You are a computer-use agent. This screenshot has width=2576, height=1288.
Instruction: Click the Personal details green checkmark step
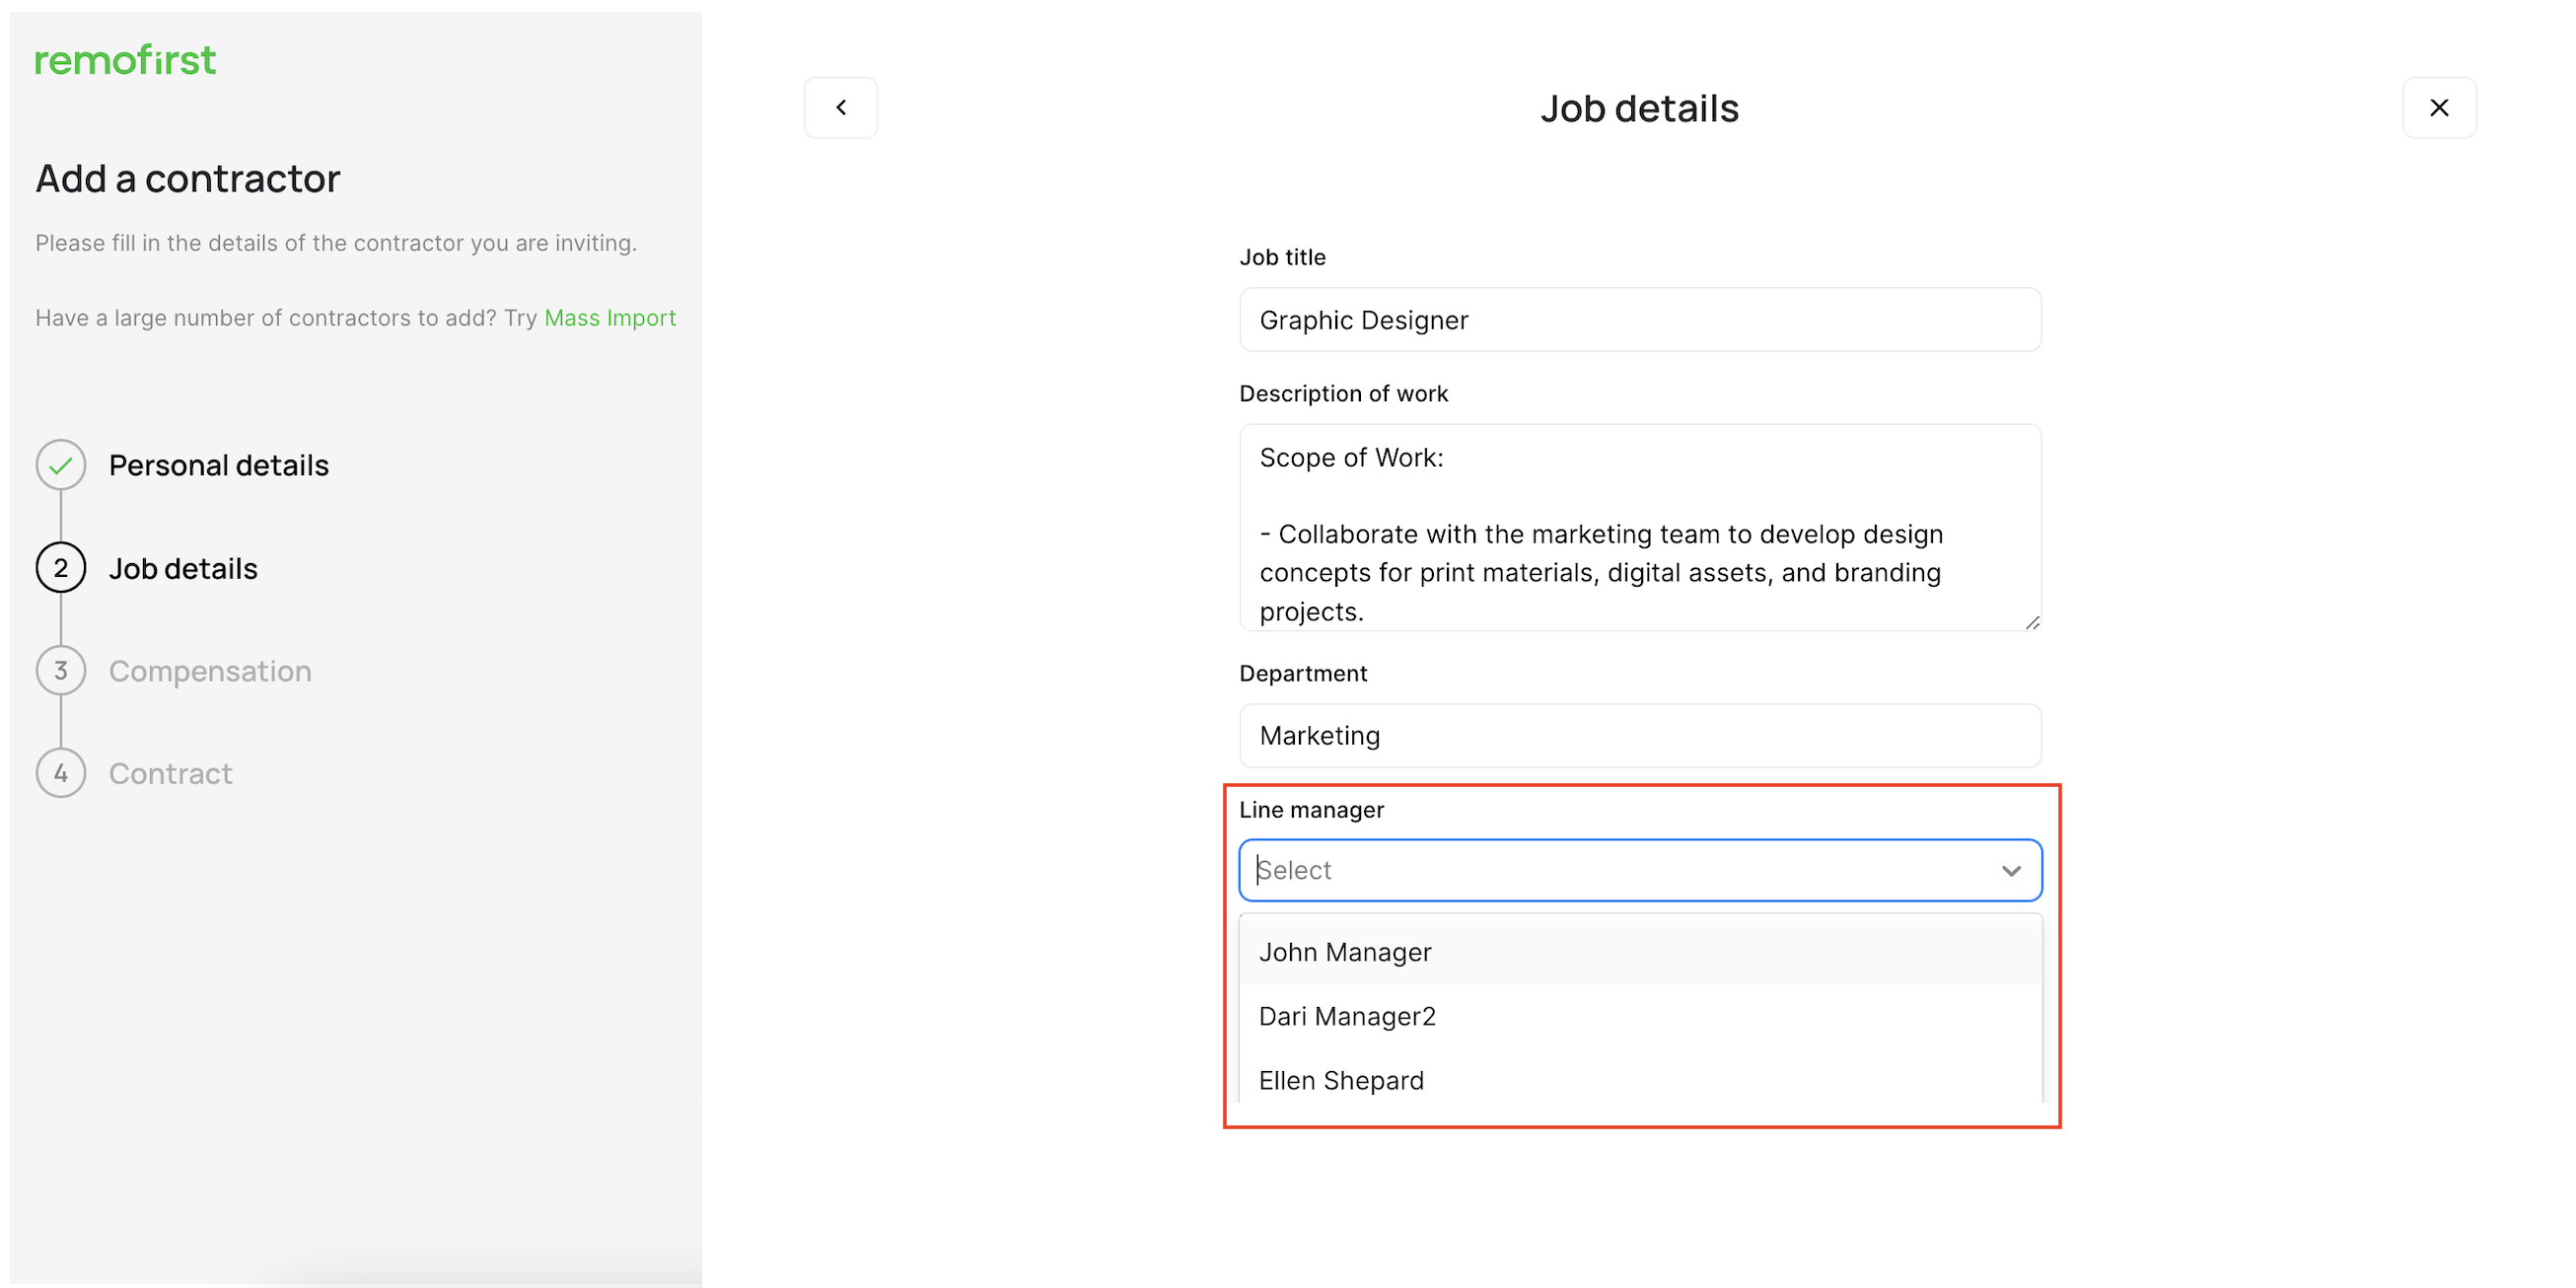61,465
